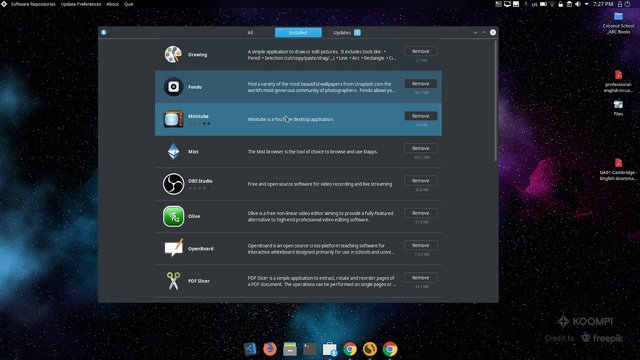This screenshot has height=360, width=640.
Task: Launch Firefox from the dock
Action: [x=270, y=349]
